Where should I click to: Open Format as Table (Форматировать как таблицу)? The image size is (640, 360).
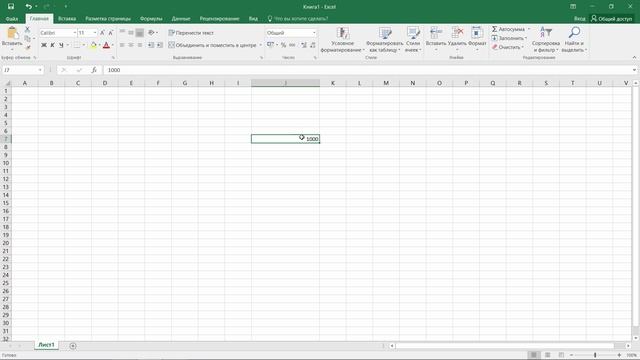coord(384,40)
